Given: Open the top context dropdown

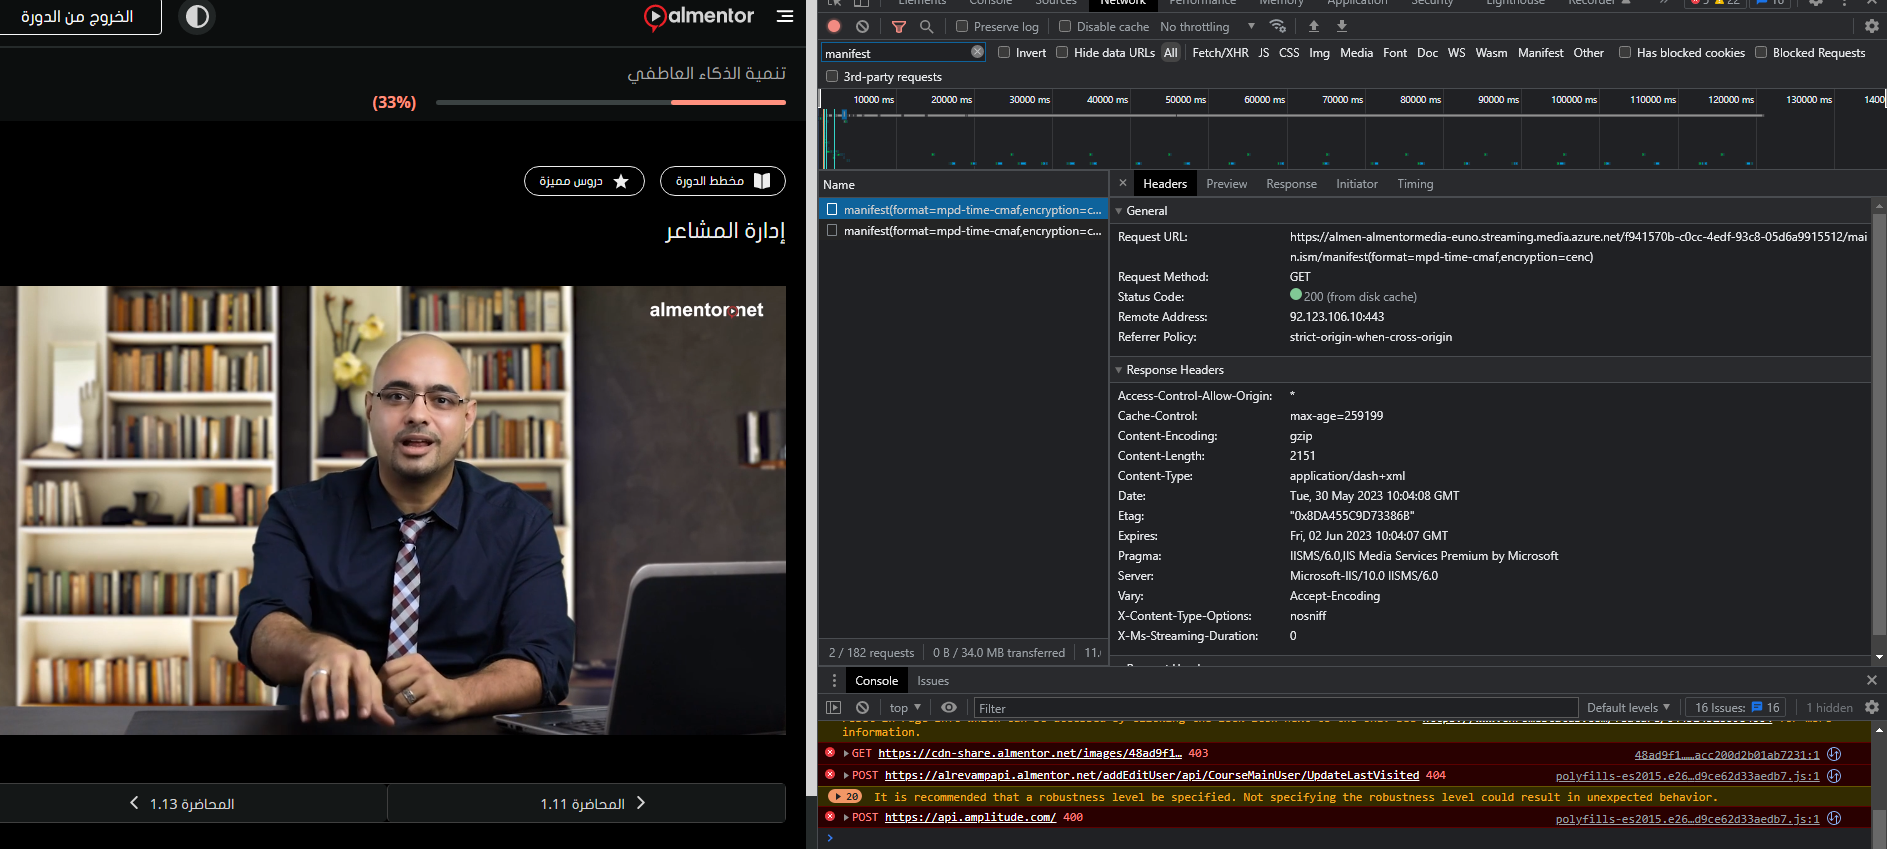Looking at the screenshot, I should pyautogui.click(x=905, y=707).
